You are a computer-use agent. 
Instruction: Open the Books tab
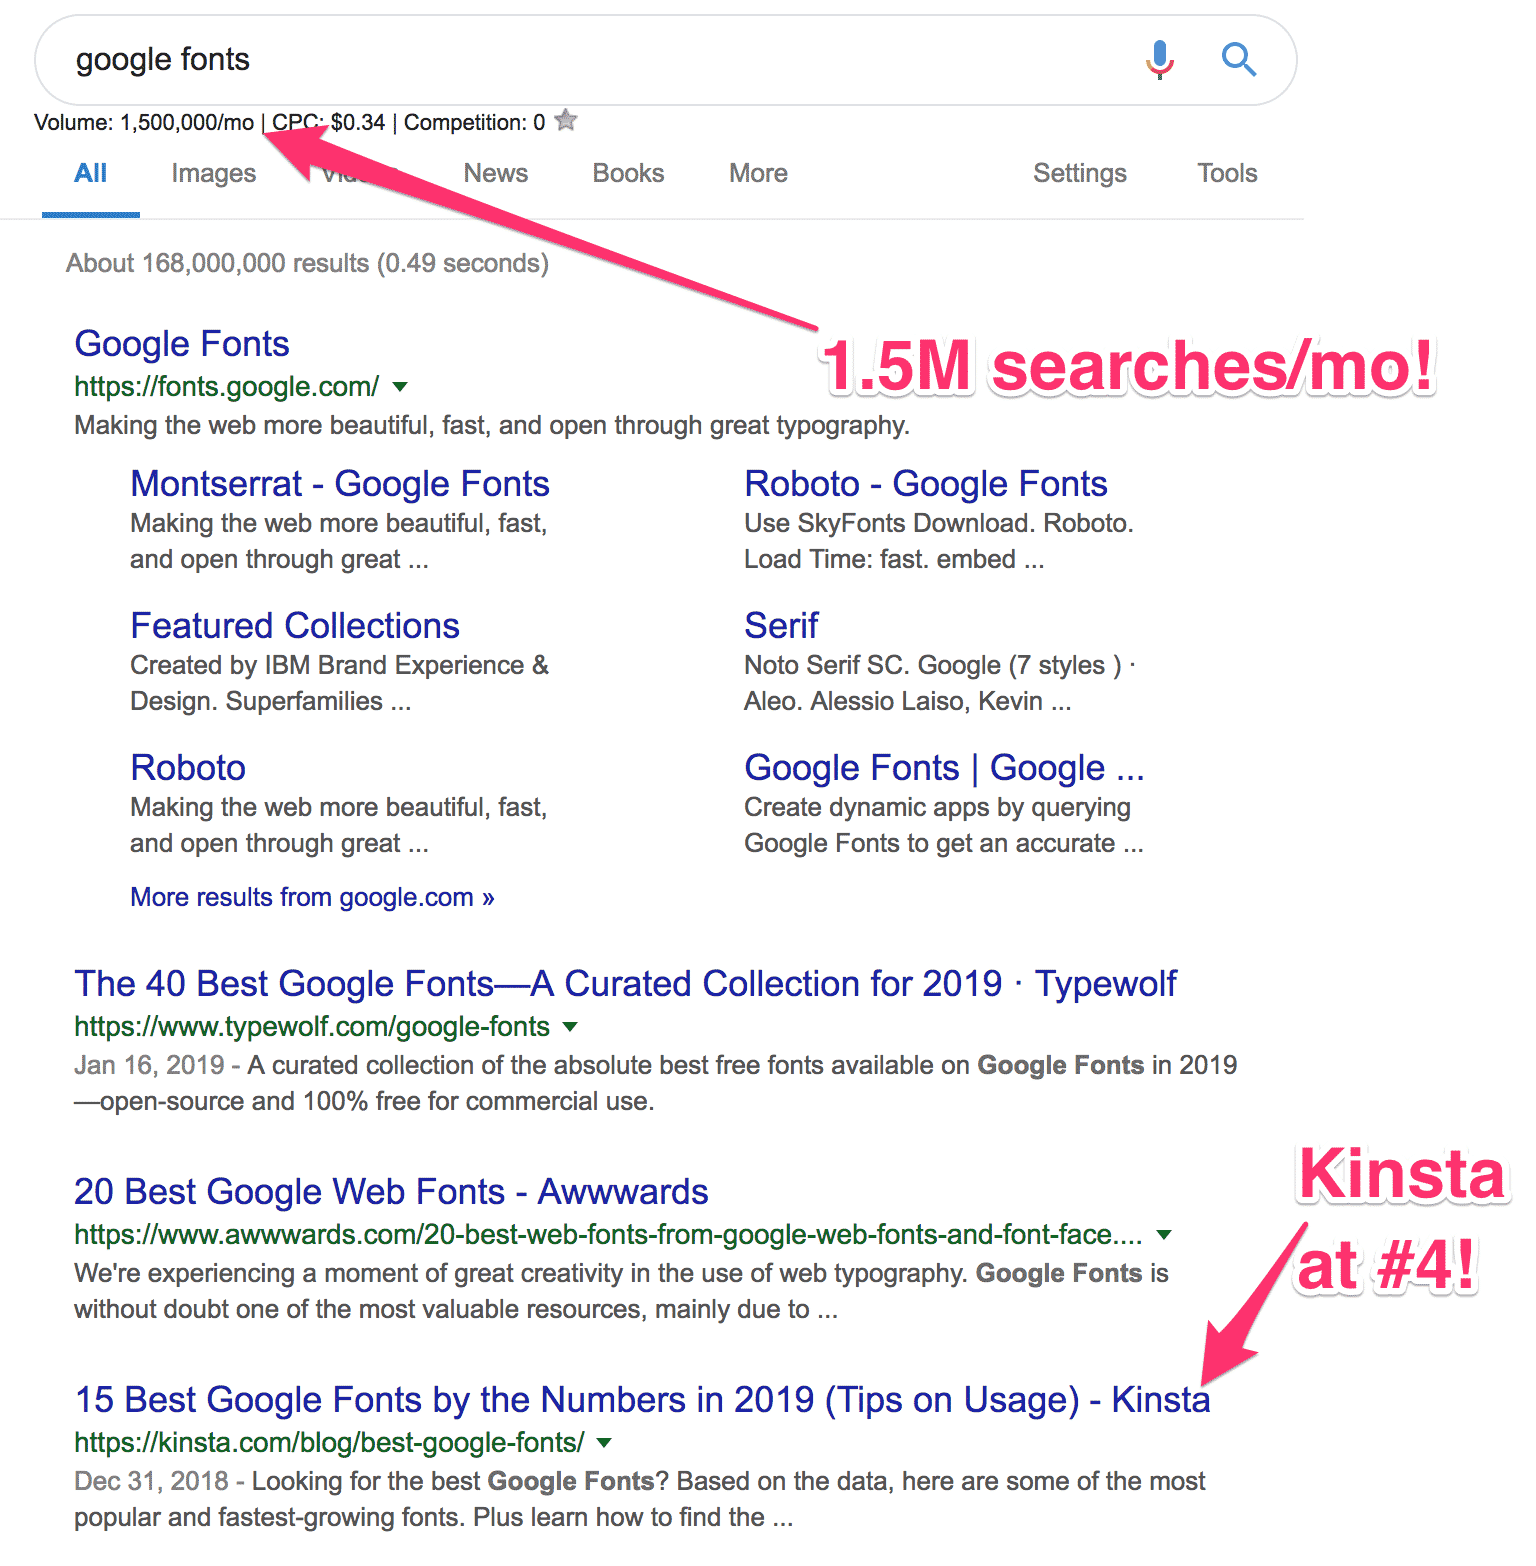tap(628, 173)
